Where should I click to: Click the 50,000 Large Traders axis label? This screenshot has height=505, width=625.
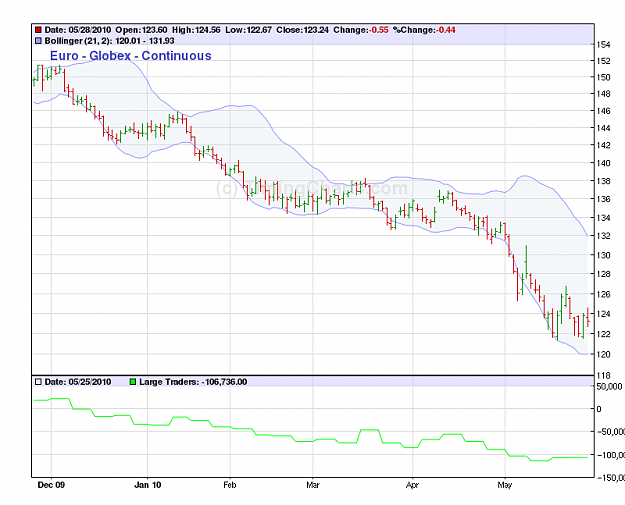coord(609,387)
